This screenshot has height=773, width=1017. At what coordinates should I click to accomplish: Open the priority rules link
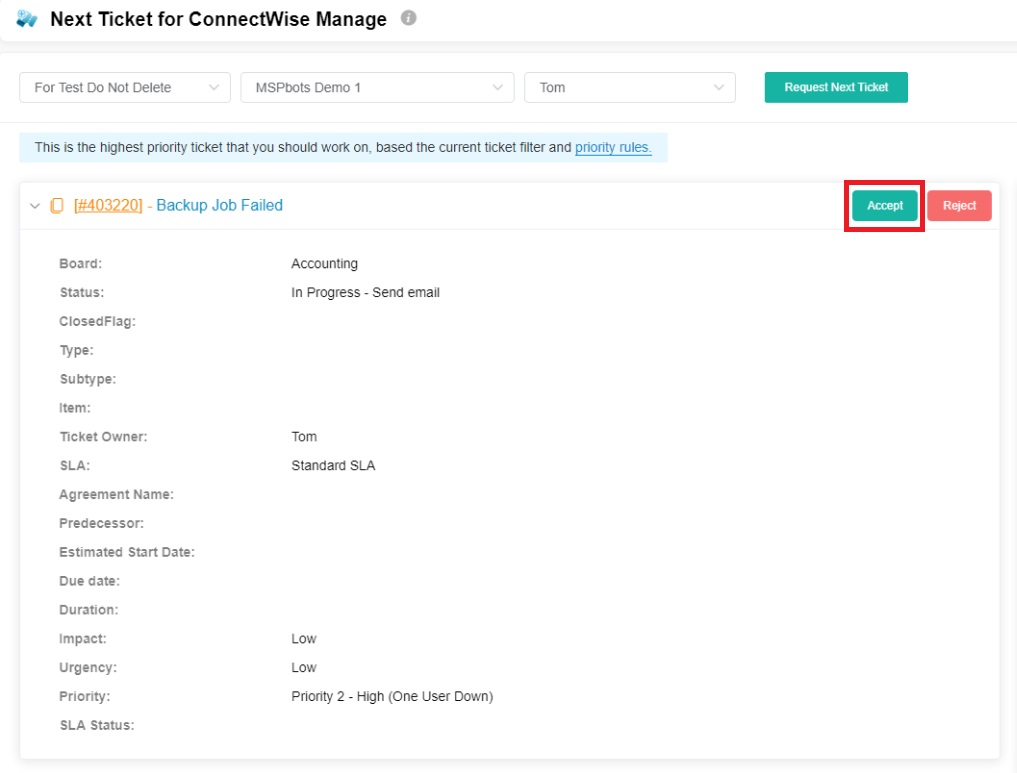(x=613, y=147)
